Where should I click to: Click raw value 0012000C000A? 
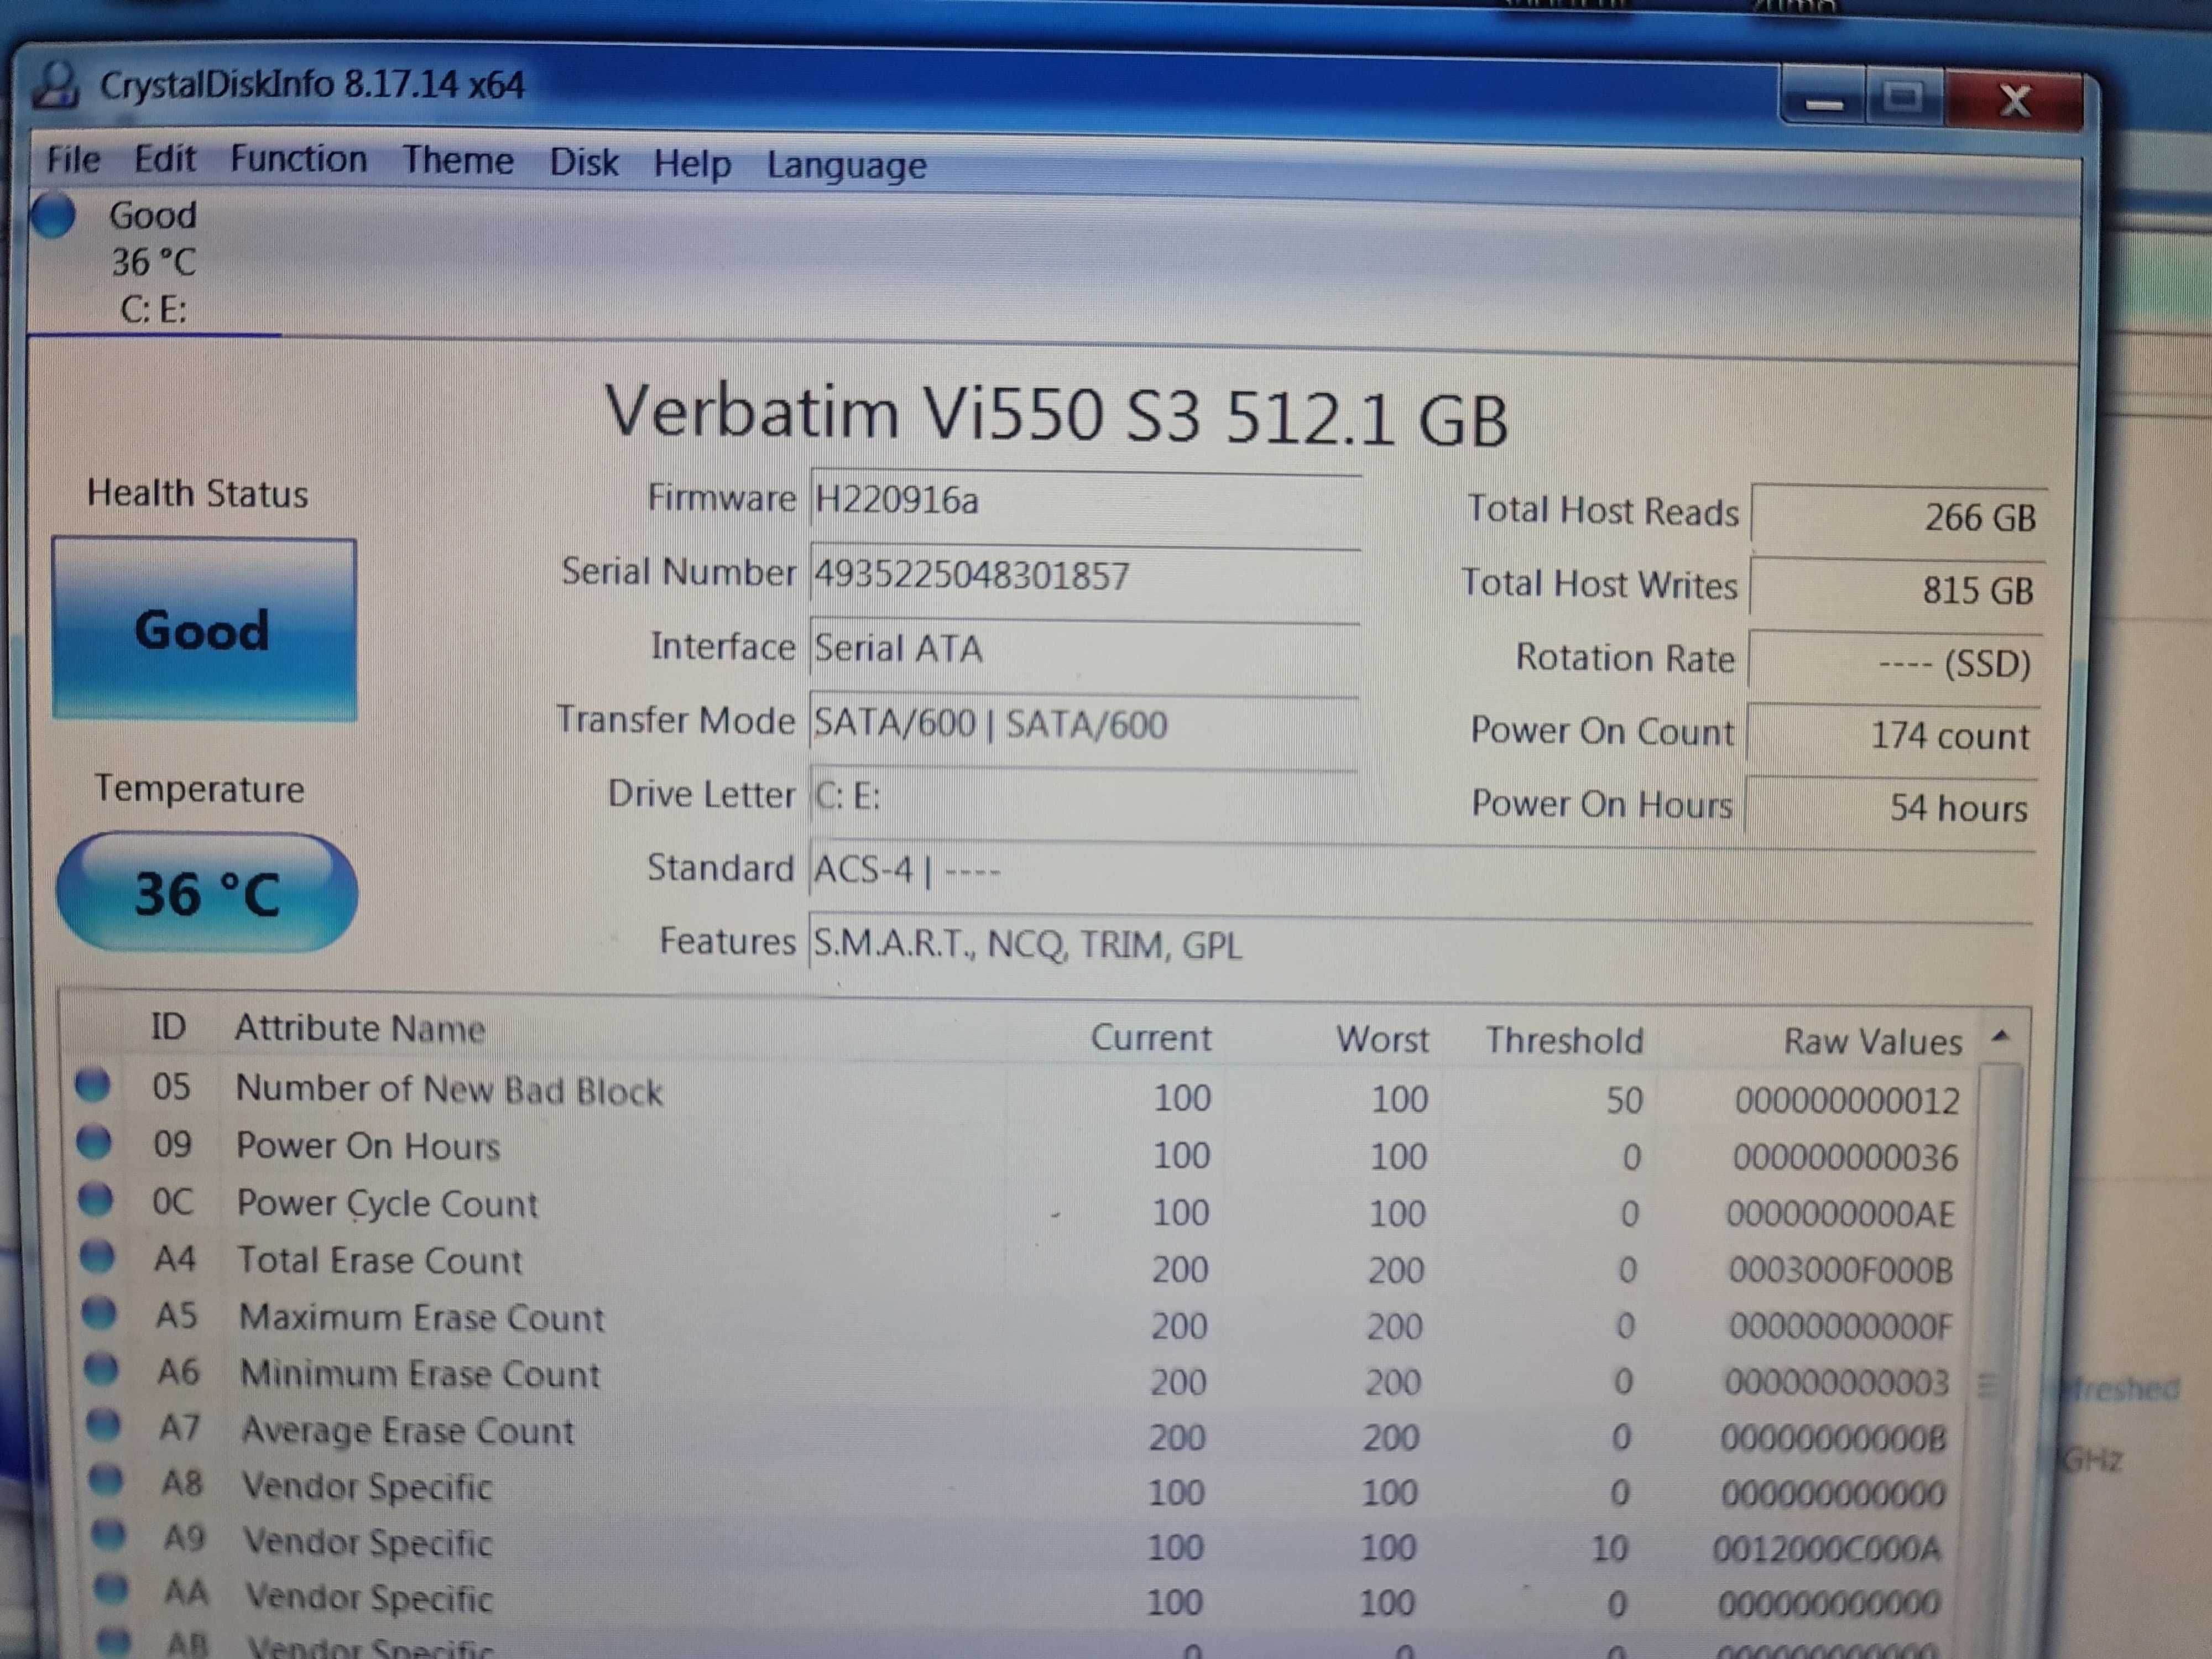1827,1549
